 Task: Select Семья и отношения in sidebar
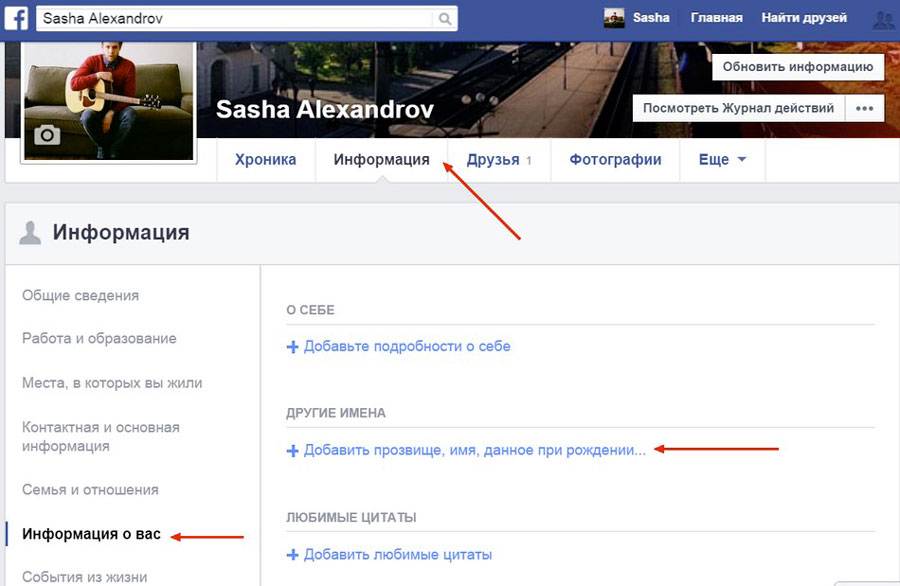[x=90, y=490]
